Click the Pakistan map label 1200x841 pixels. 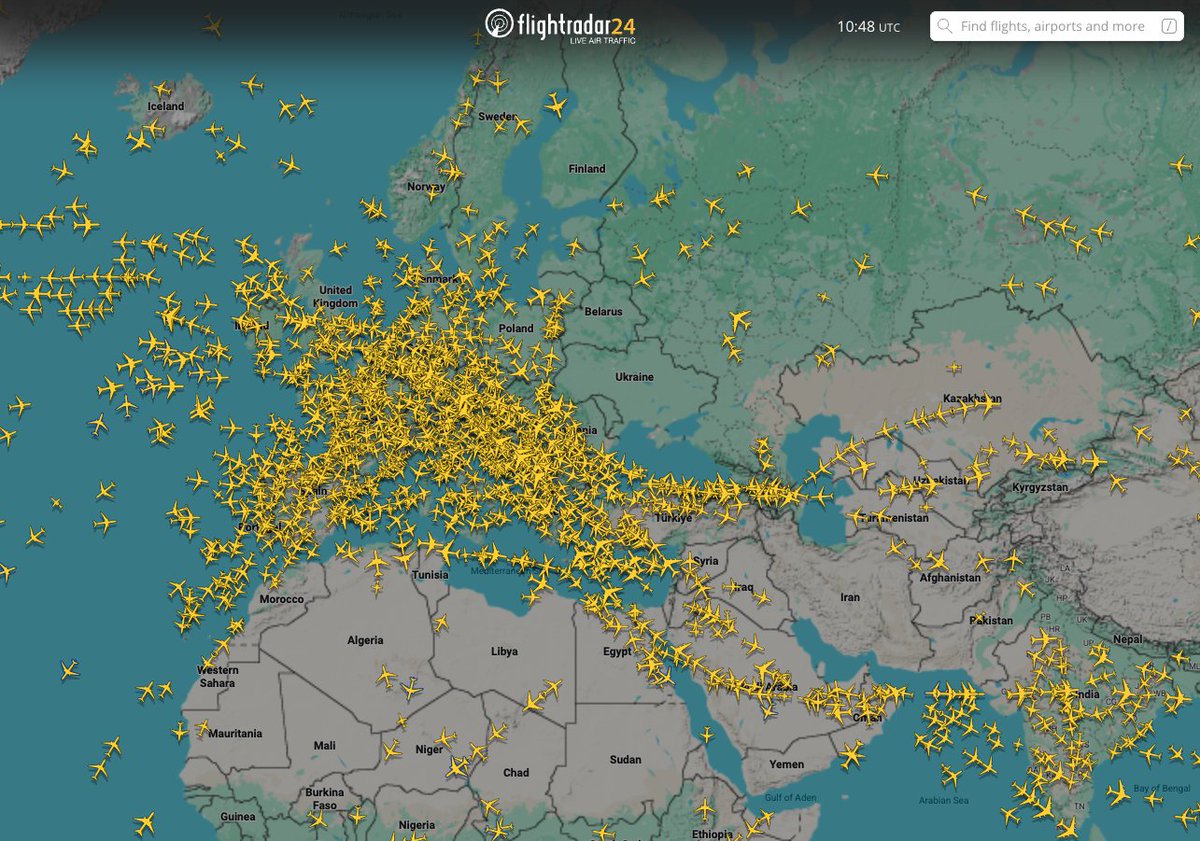click(991, 620)
